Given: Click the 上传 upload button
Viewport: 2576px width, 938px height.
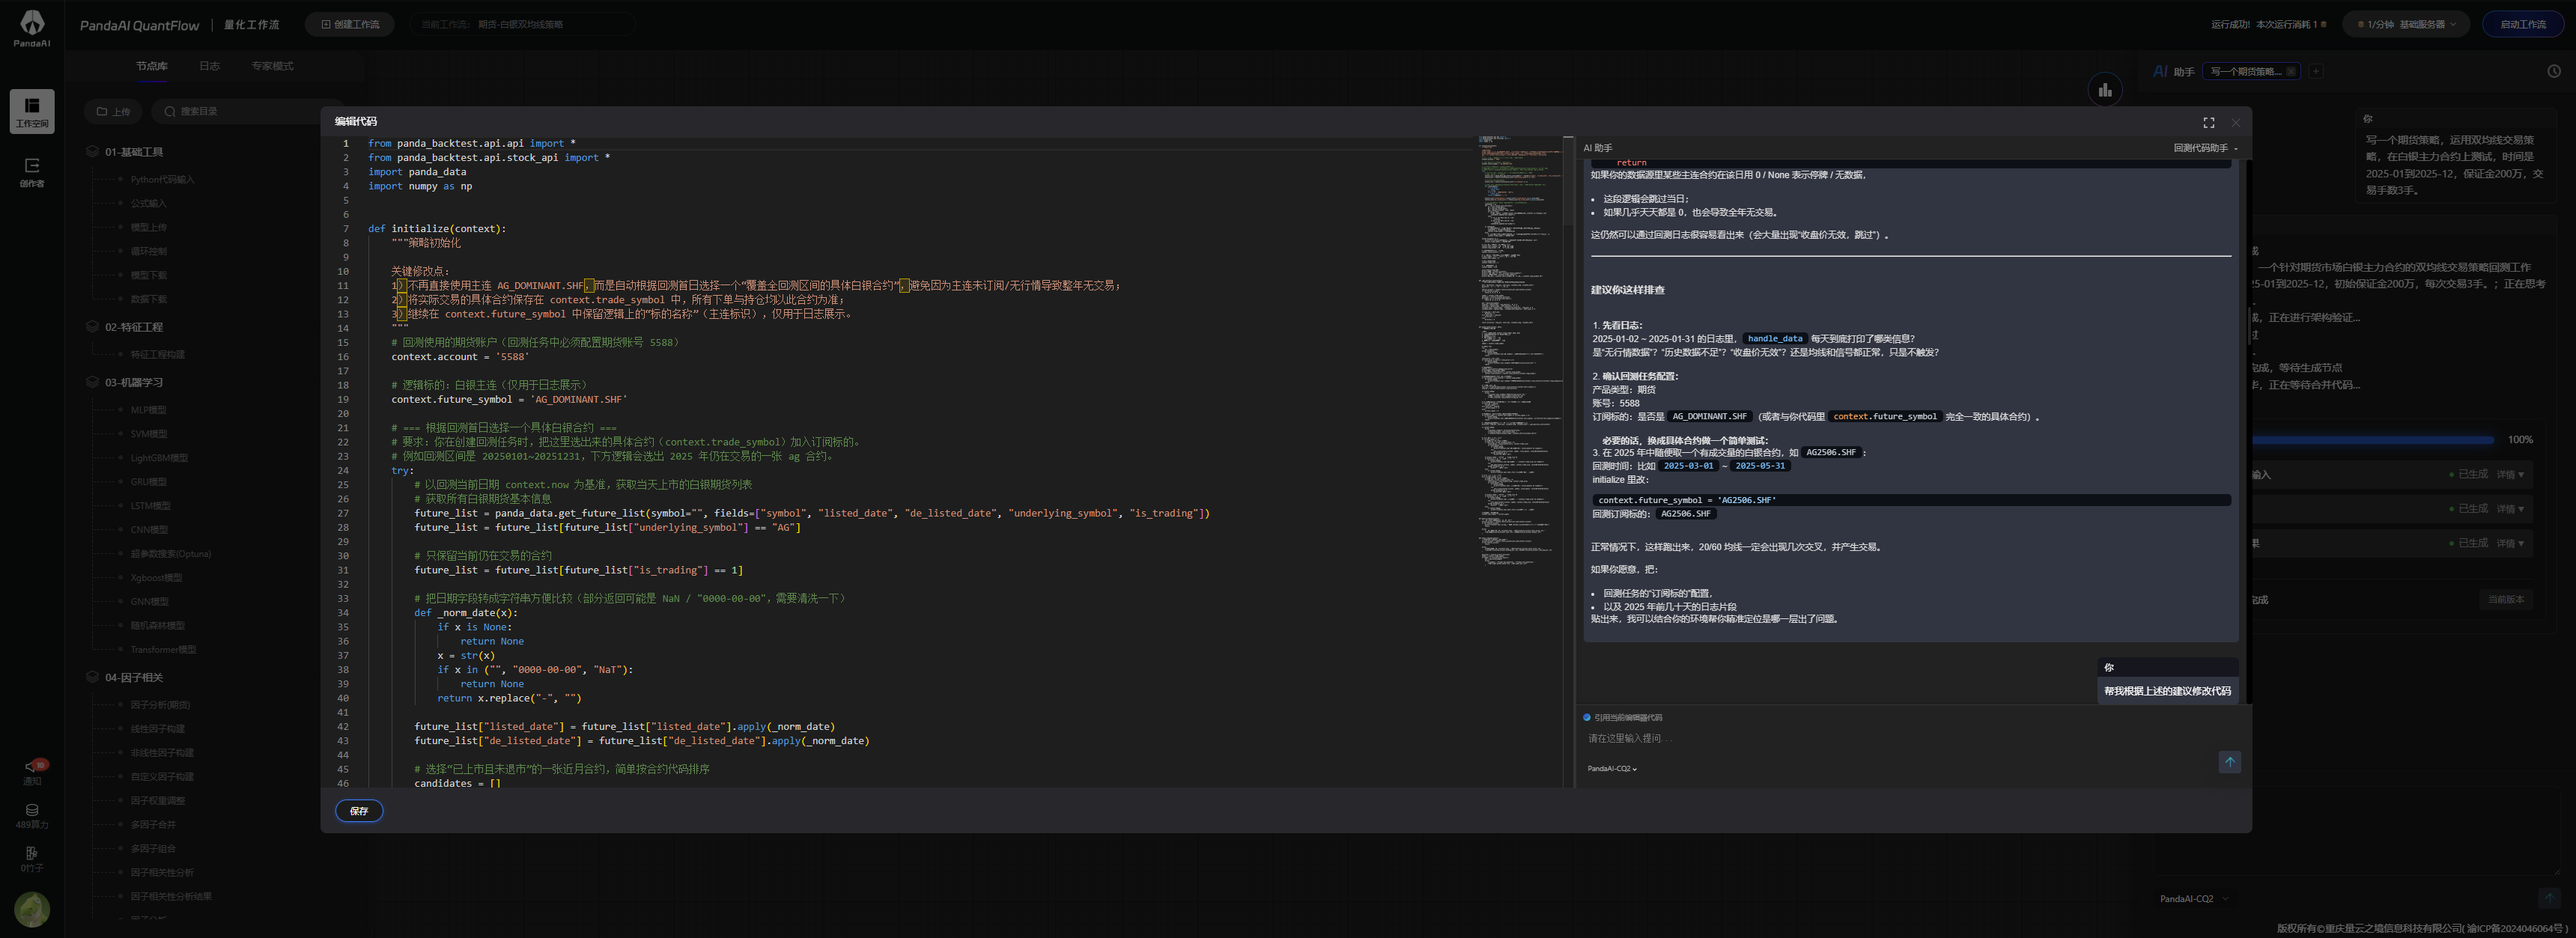Looking at the screenshot, I should tap(113, 111).
